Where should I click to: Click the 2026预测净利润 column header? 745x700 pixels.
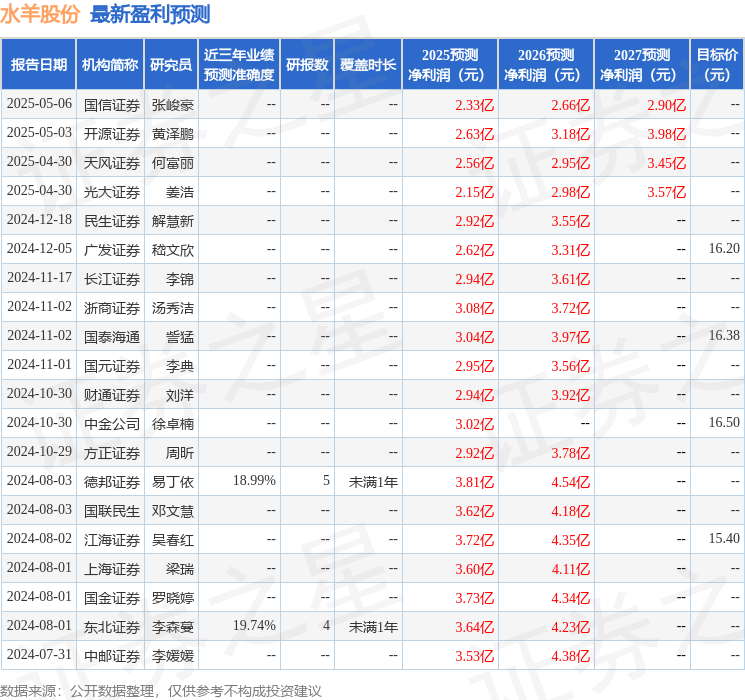coord(546,65)
